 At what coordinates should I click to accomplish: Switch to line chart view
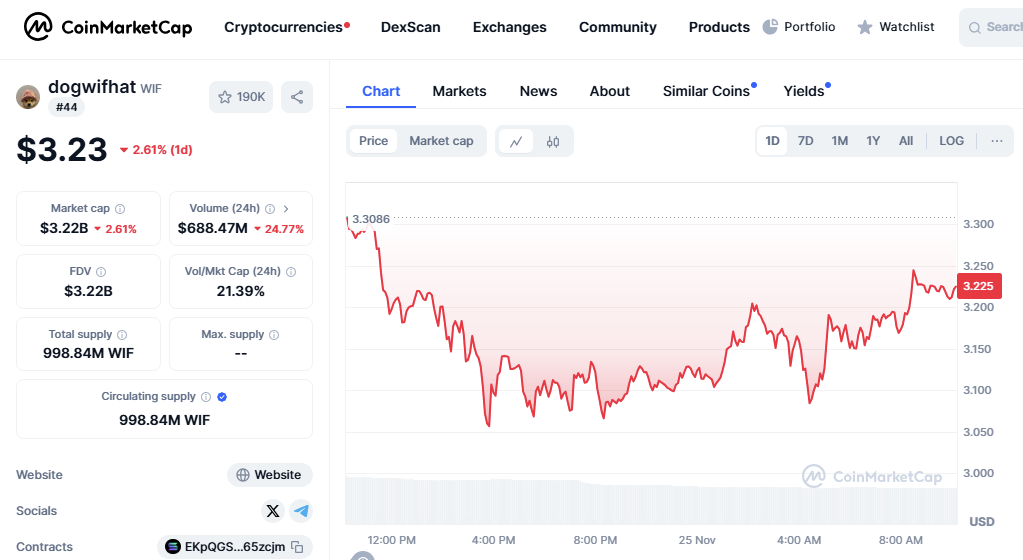[516, 142]
